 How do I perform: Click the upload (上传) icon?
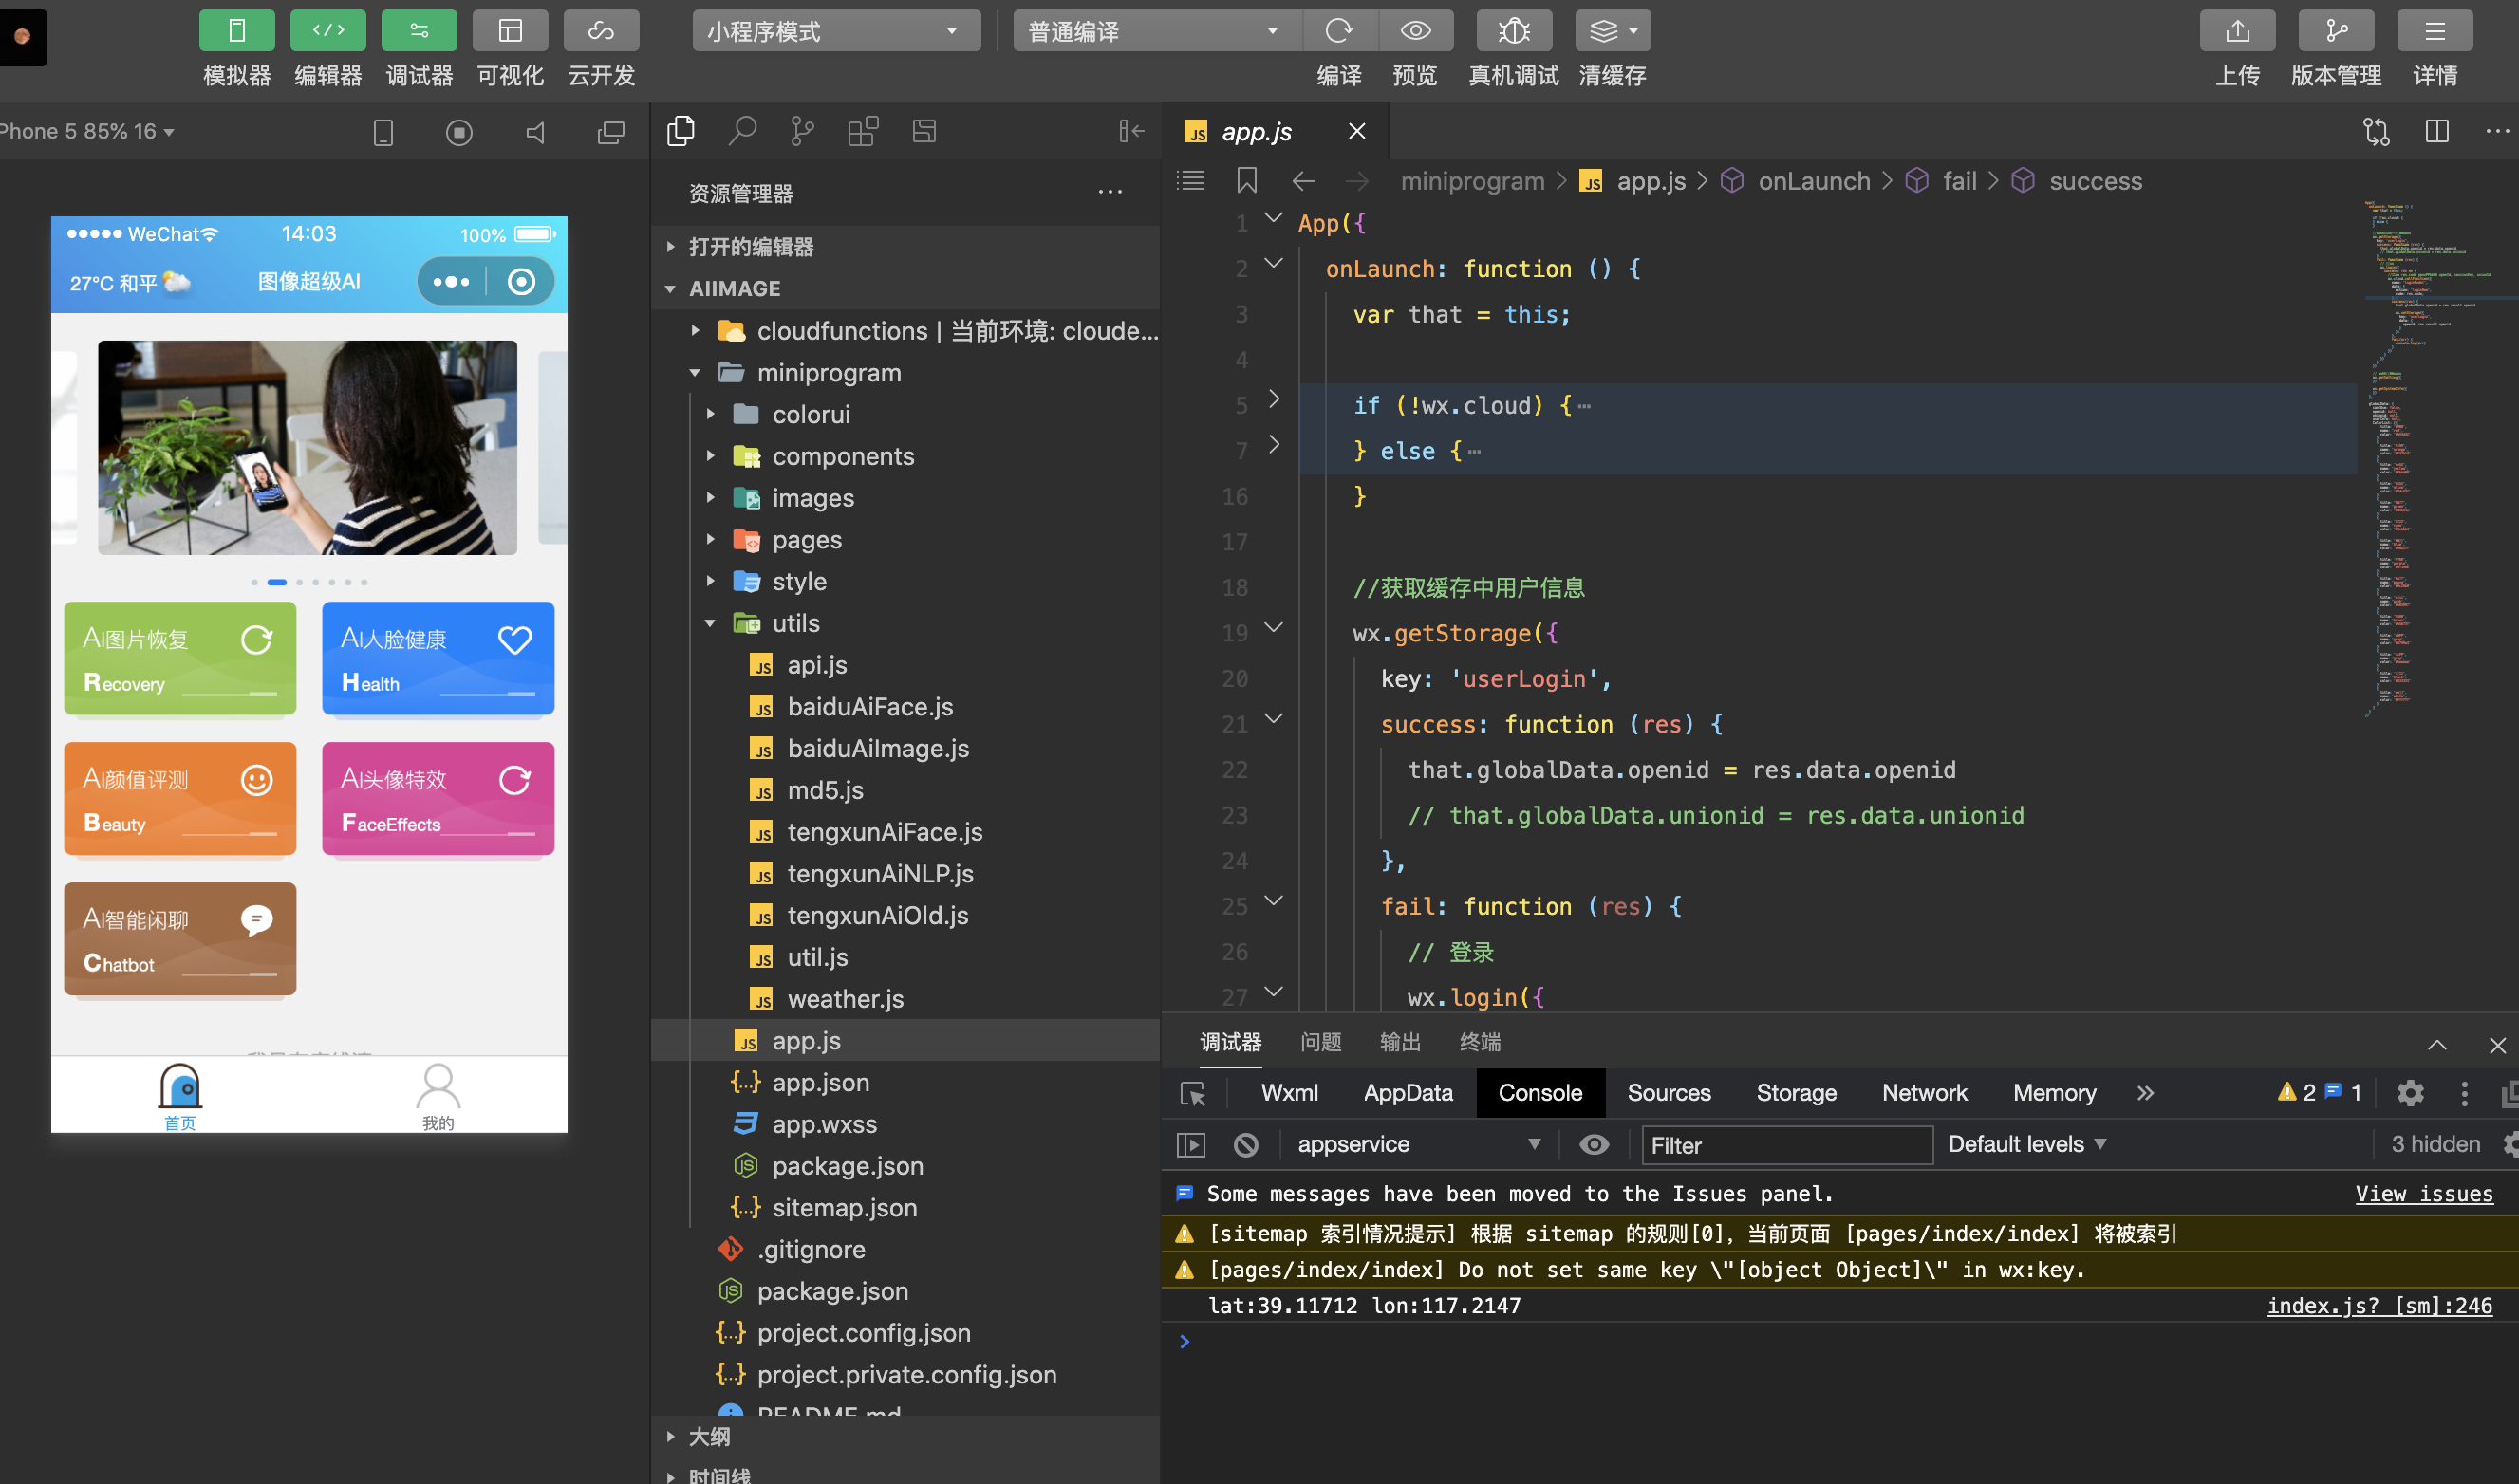pyautogui.click(x=2236, y=31)
